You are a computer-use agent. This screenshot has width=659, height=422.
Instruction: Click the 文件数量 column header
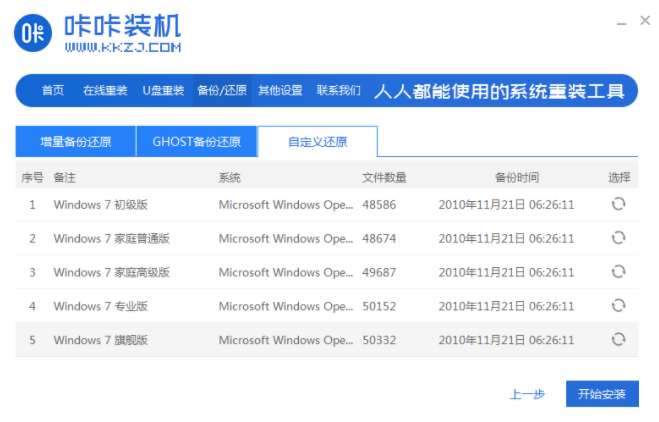pyautogui.click(x=384, y=178)
